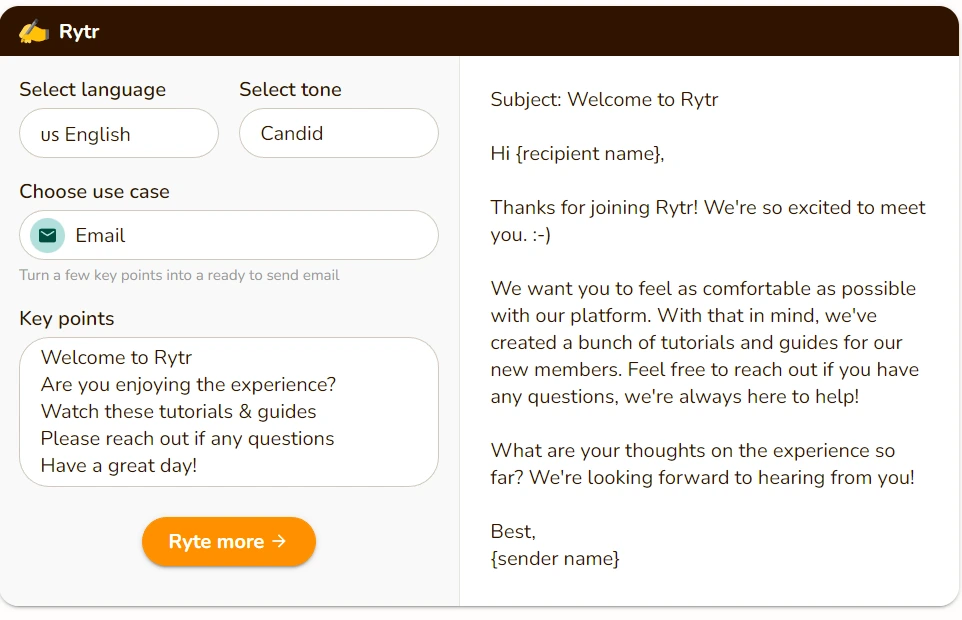Image resolution: width=962 pixels, height=620 pixels.
Task: Expand the Email use case selector
Action: [x=229, y=236]
